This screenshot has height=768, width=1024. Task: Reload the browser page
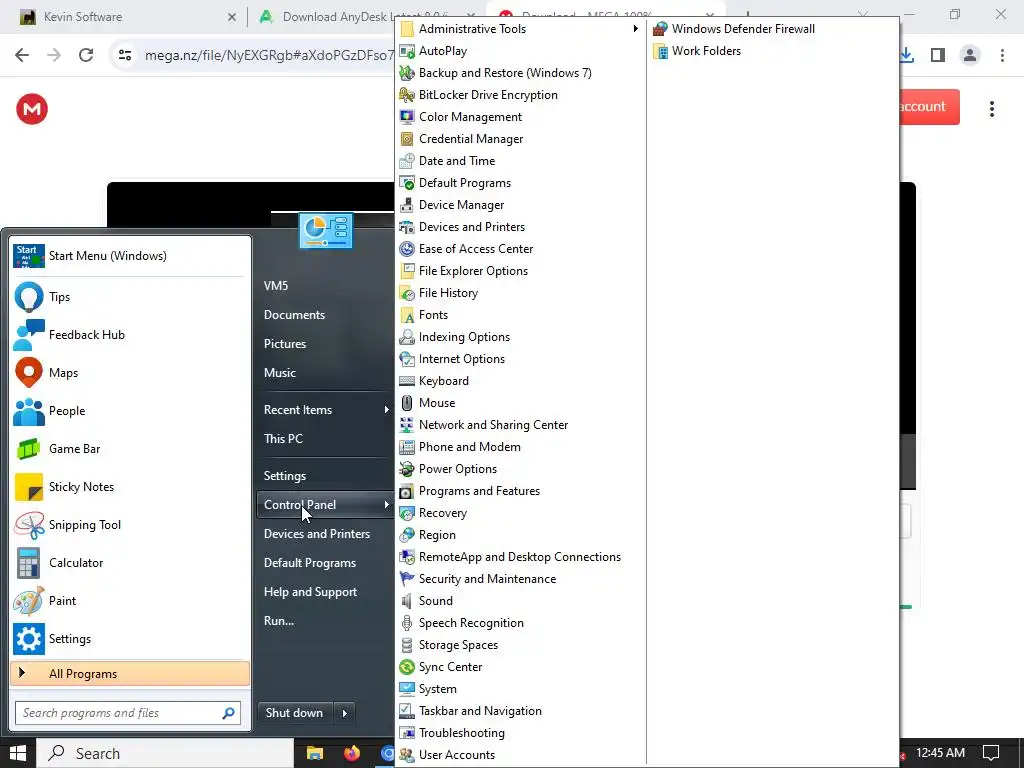click(86, 56)
